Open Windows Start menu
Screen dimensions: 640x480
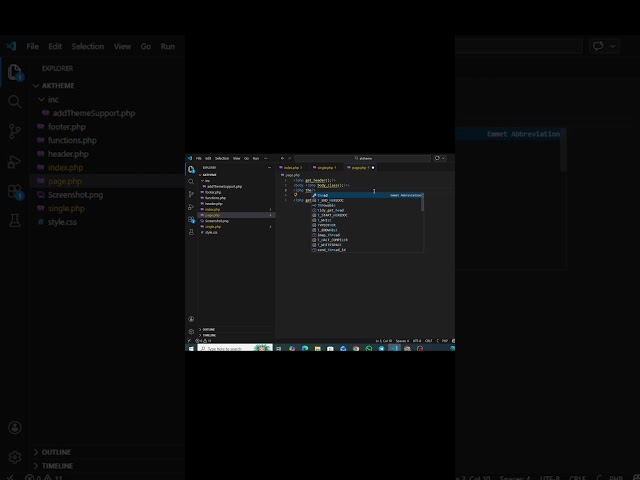point(191,349)
